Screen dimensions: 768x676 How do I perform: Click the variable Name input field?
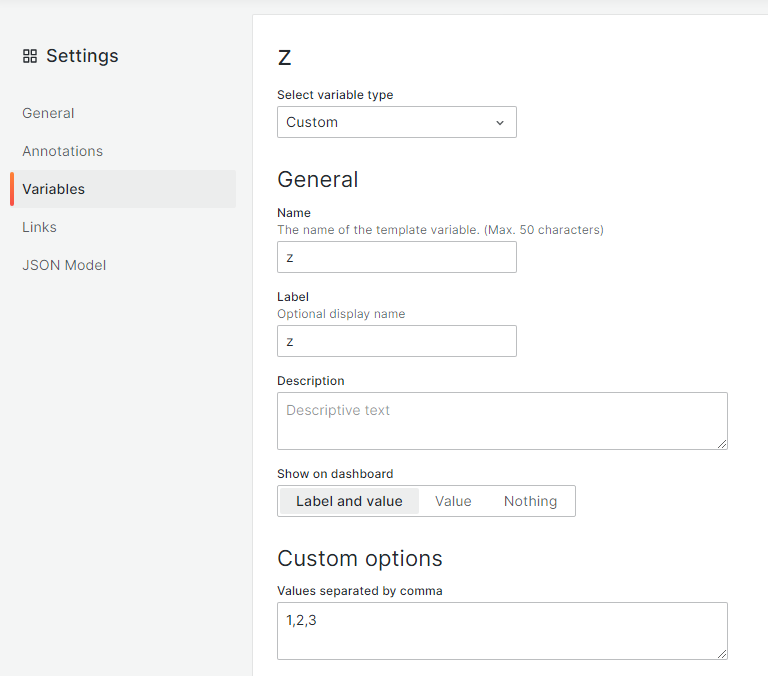[396, 257]
